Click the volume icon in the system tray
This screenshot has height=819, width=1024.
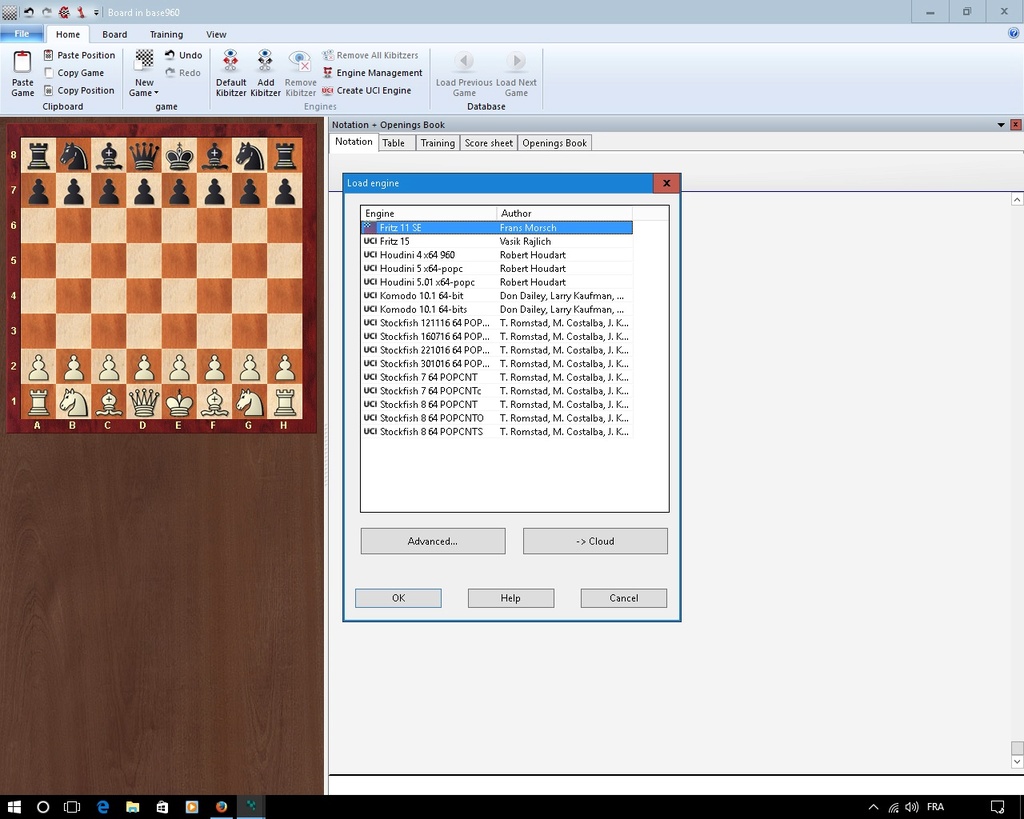point(912,807)
